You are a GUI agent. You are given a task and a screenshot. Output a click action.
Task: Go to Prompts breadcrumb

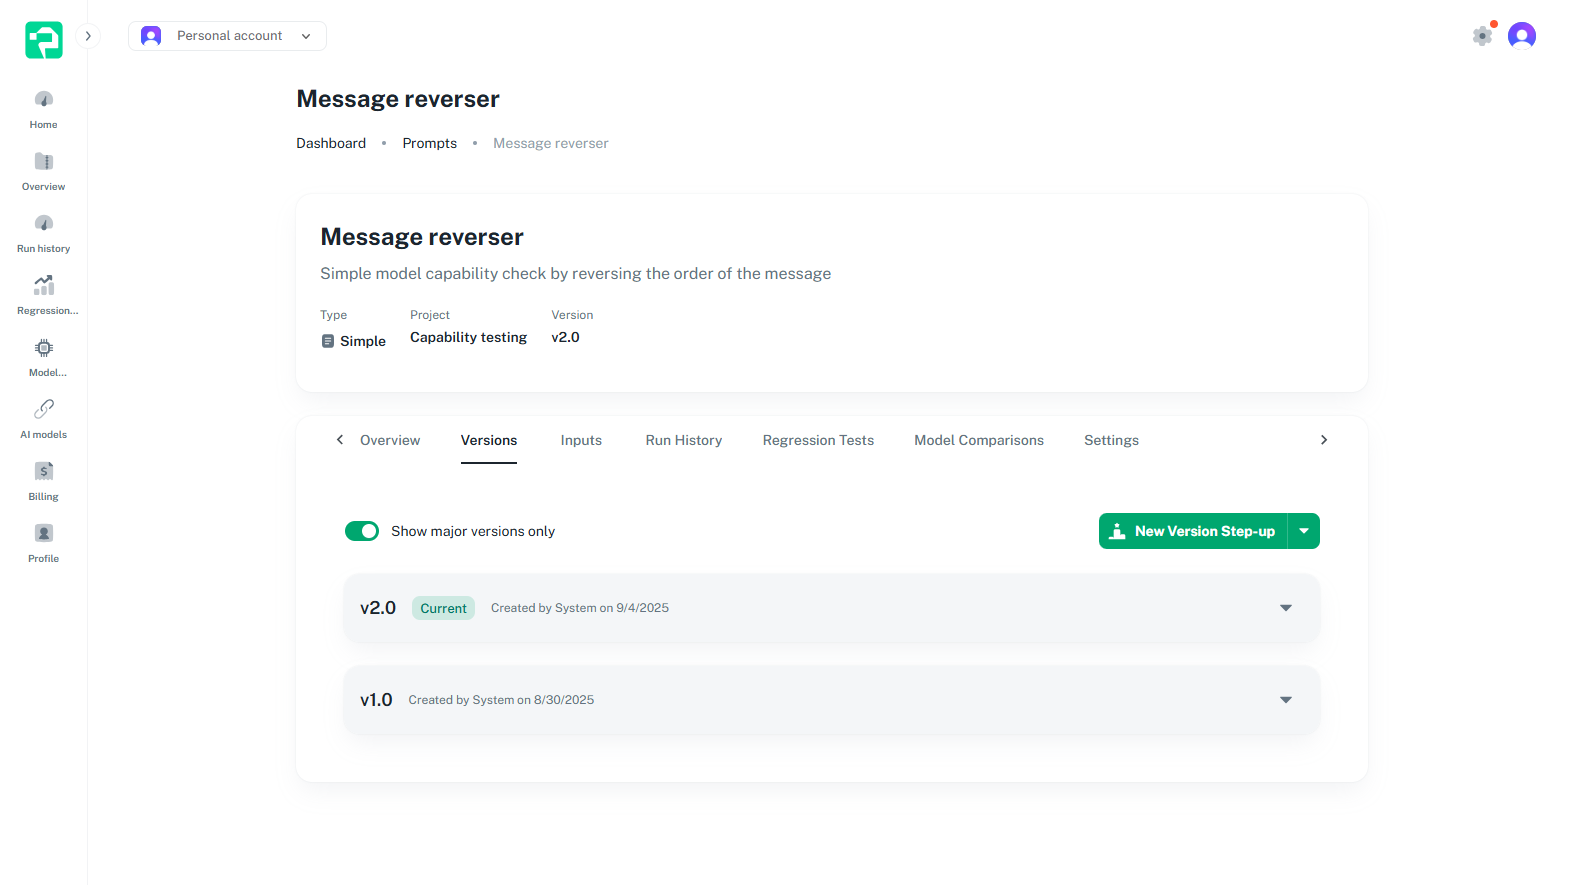[430, 143]
